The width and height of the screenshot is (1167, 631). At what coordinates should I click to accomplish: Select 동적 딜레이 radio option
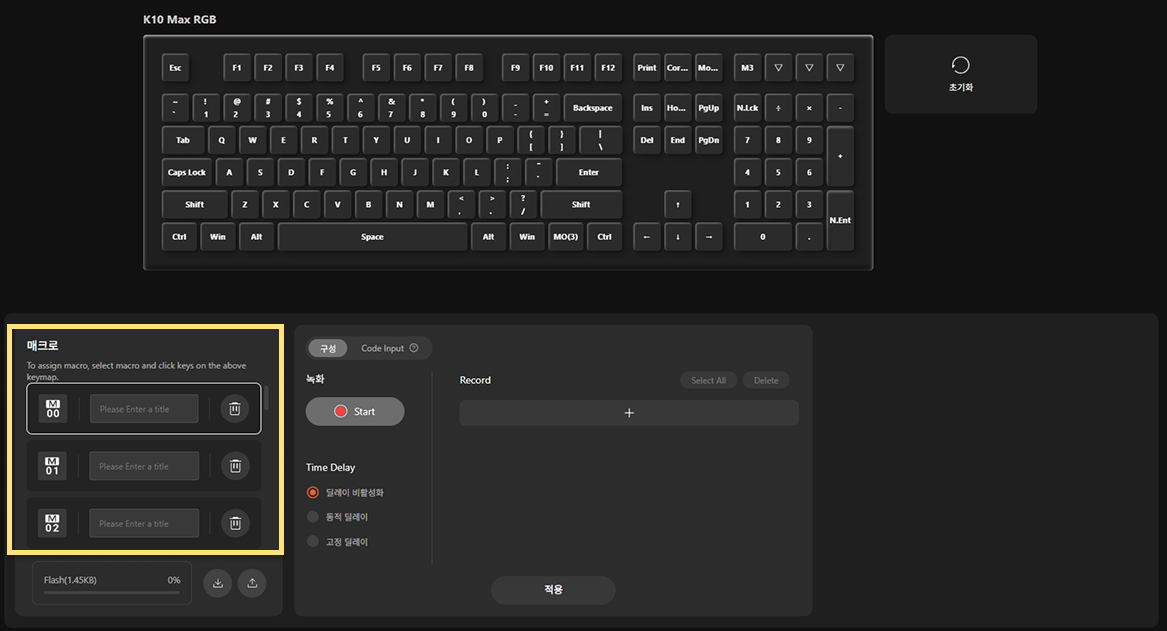tap(313, 516)
